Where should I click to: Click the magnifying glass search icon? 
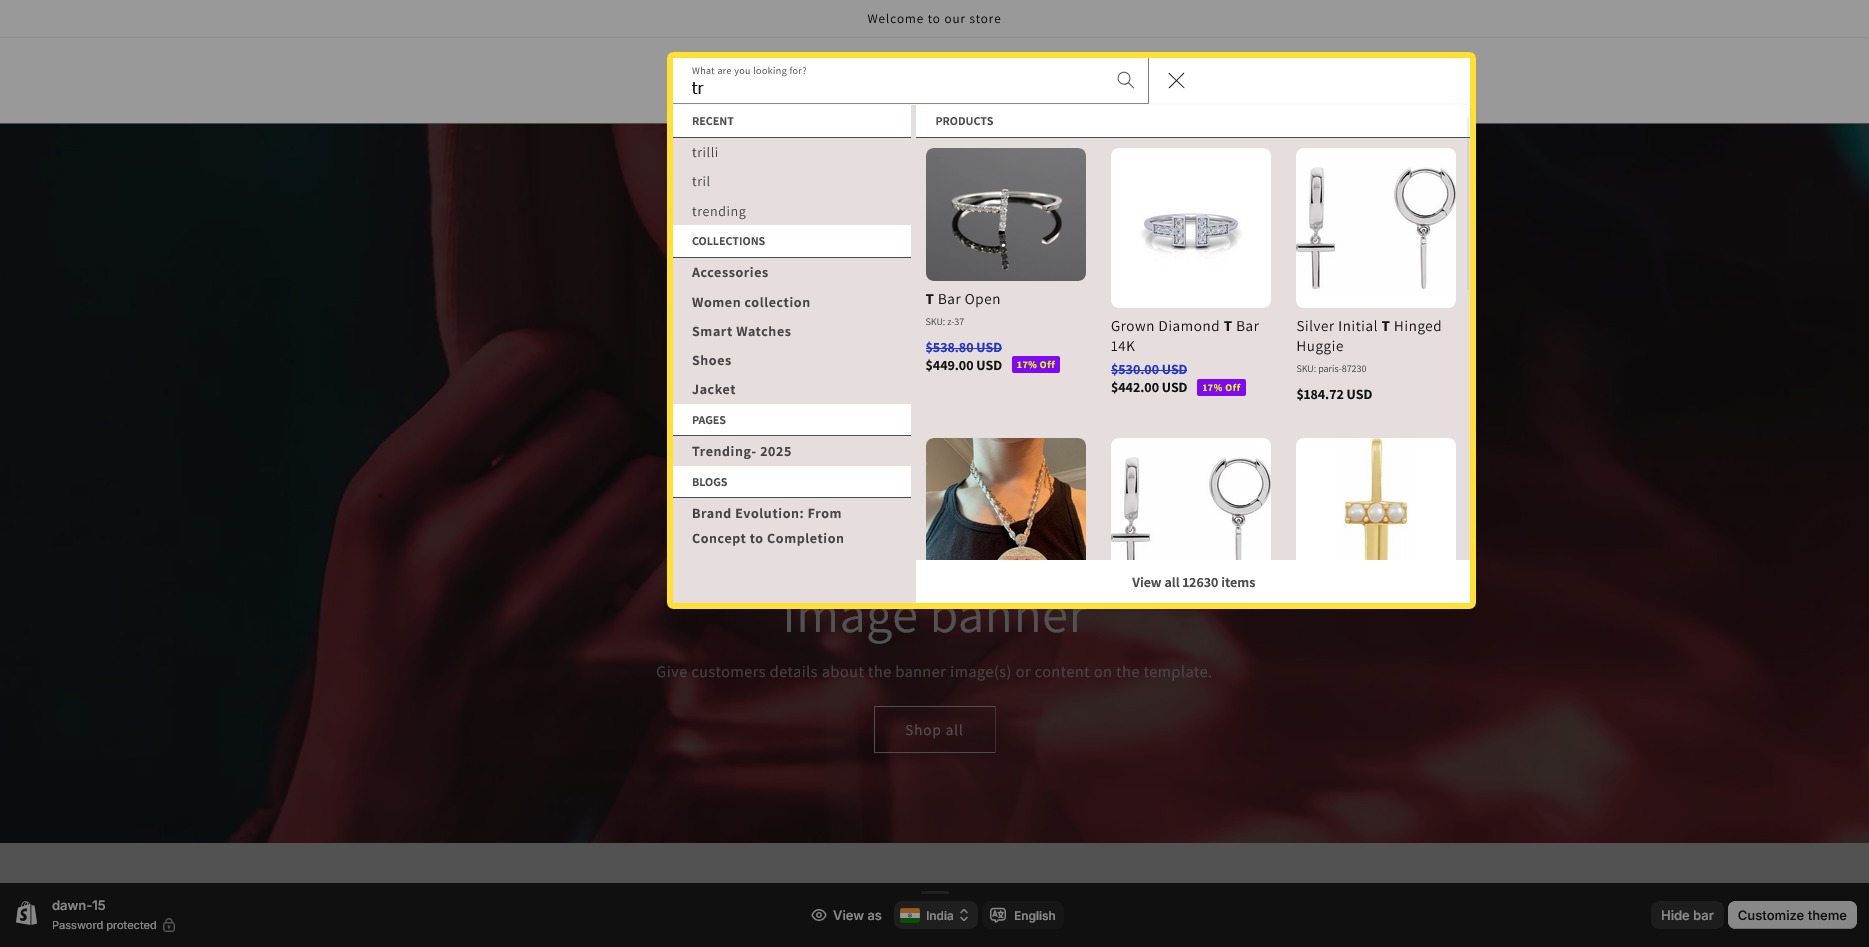point(1125,80)
